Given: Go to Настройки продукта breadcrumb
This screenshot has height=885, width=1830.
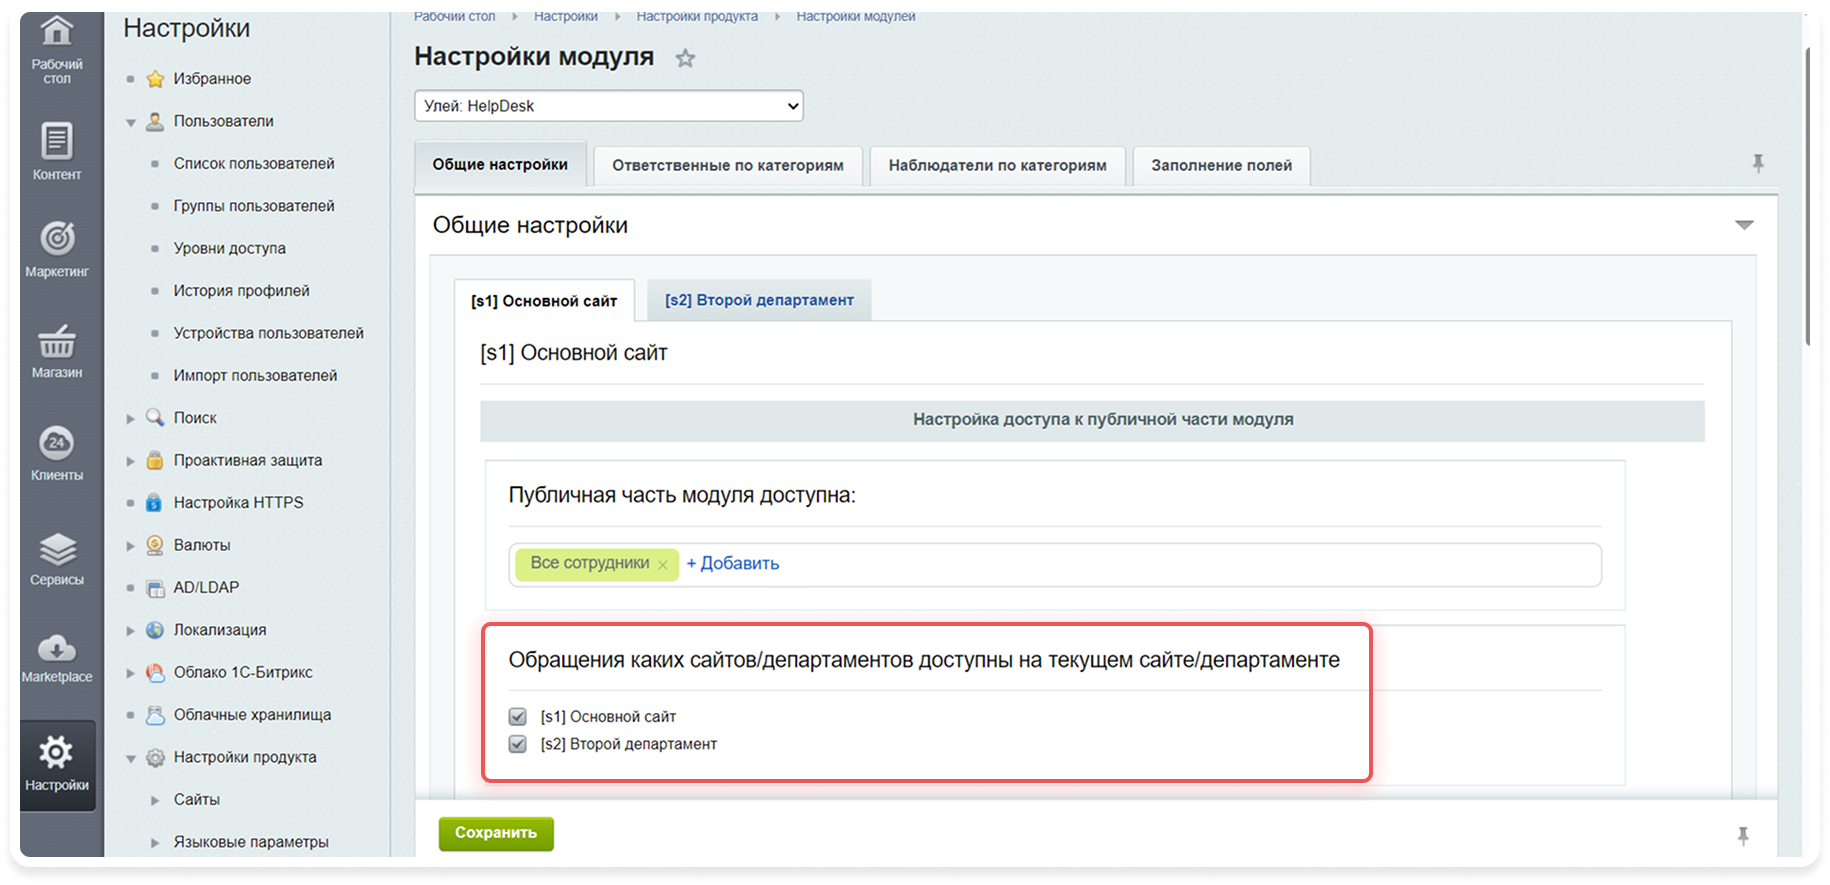Looking at the screenshot, I should (697, 17).
